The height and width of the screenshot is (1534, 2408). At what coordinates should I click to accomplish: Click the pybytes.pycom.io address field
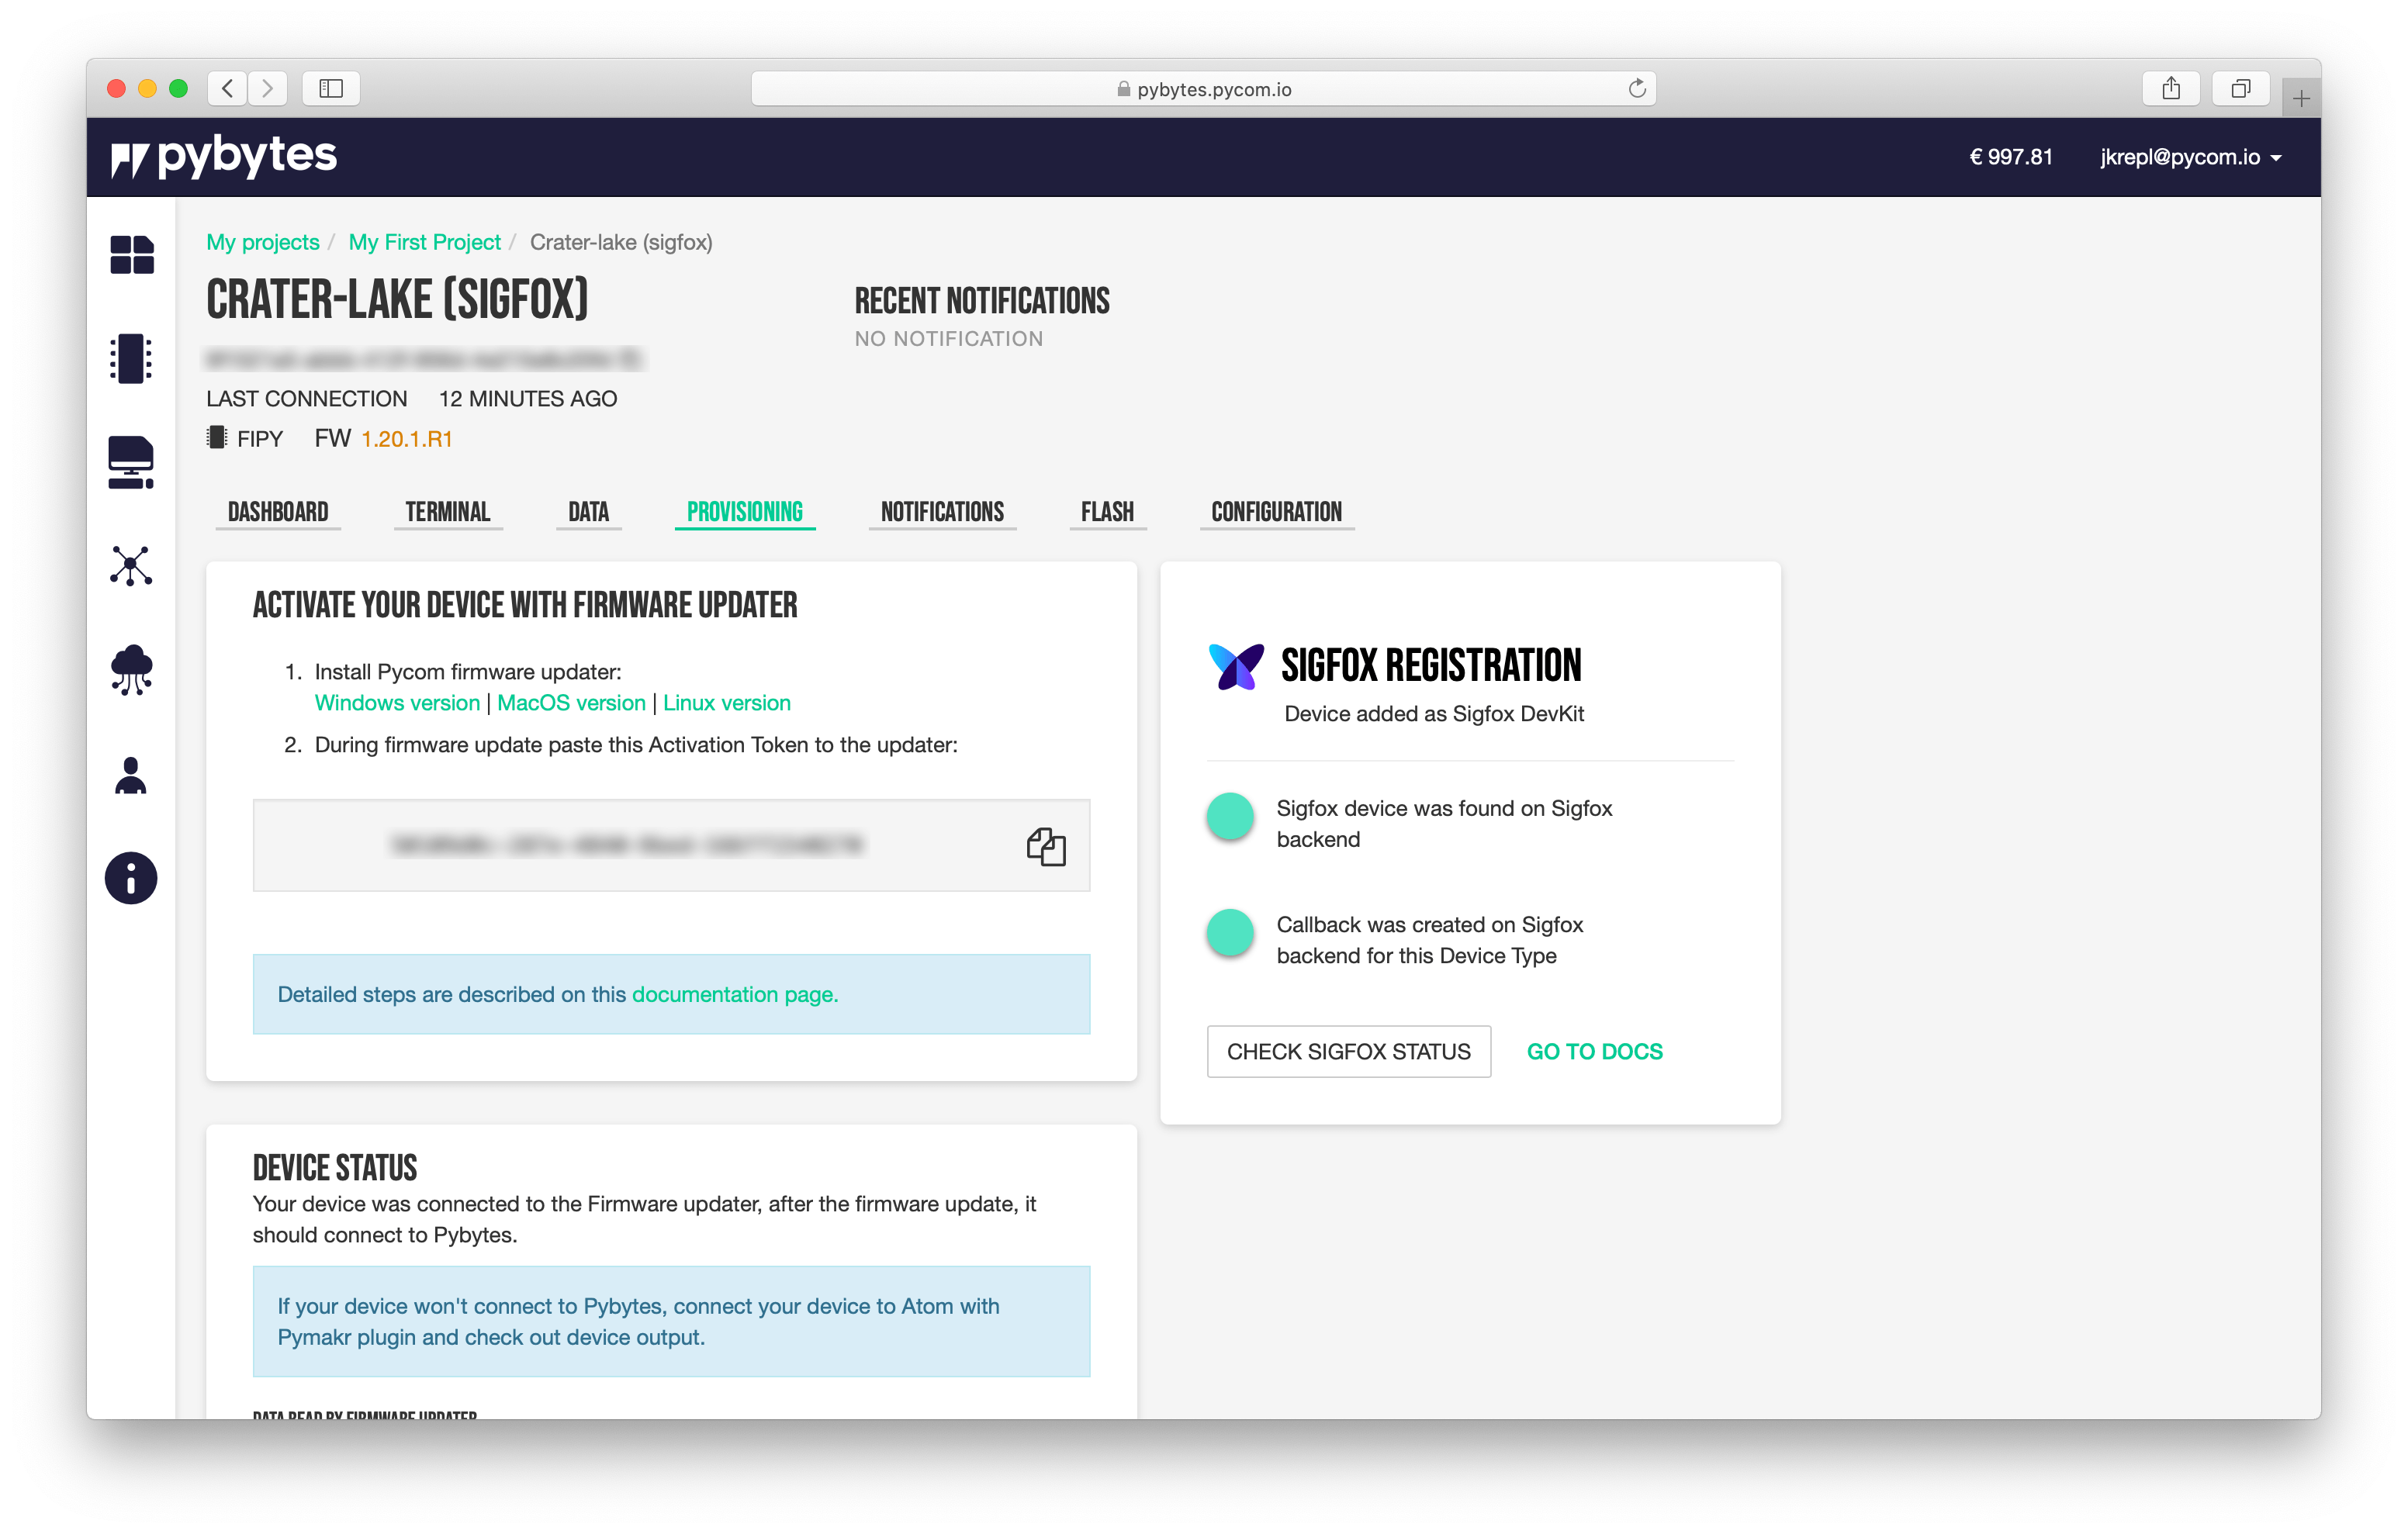tap(1203, 89)
